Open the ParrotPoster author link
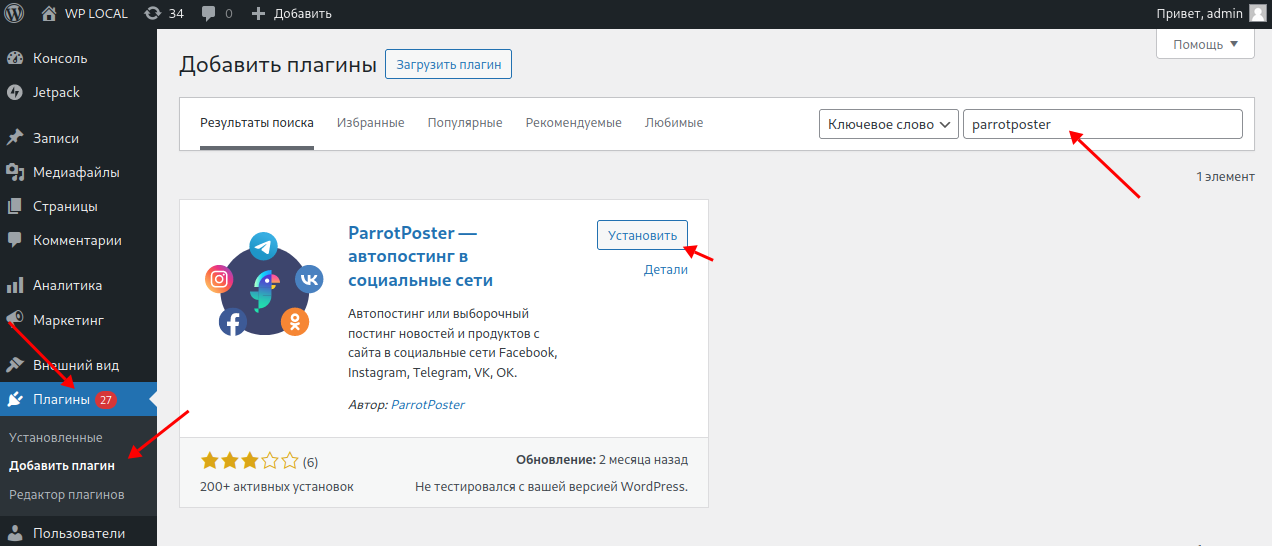This screenshot has height=546, width=1272. [428, 405]
